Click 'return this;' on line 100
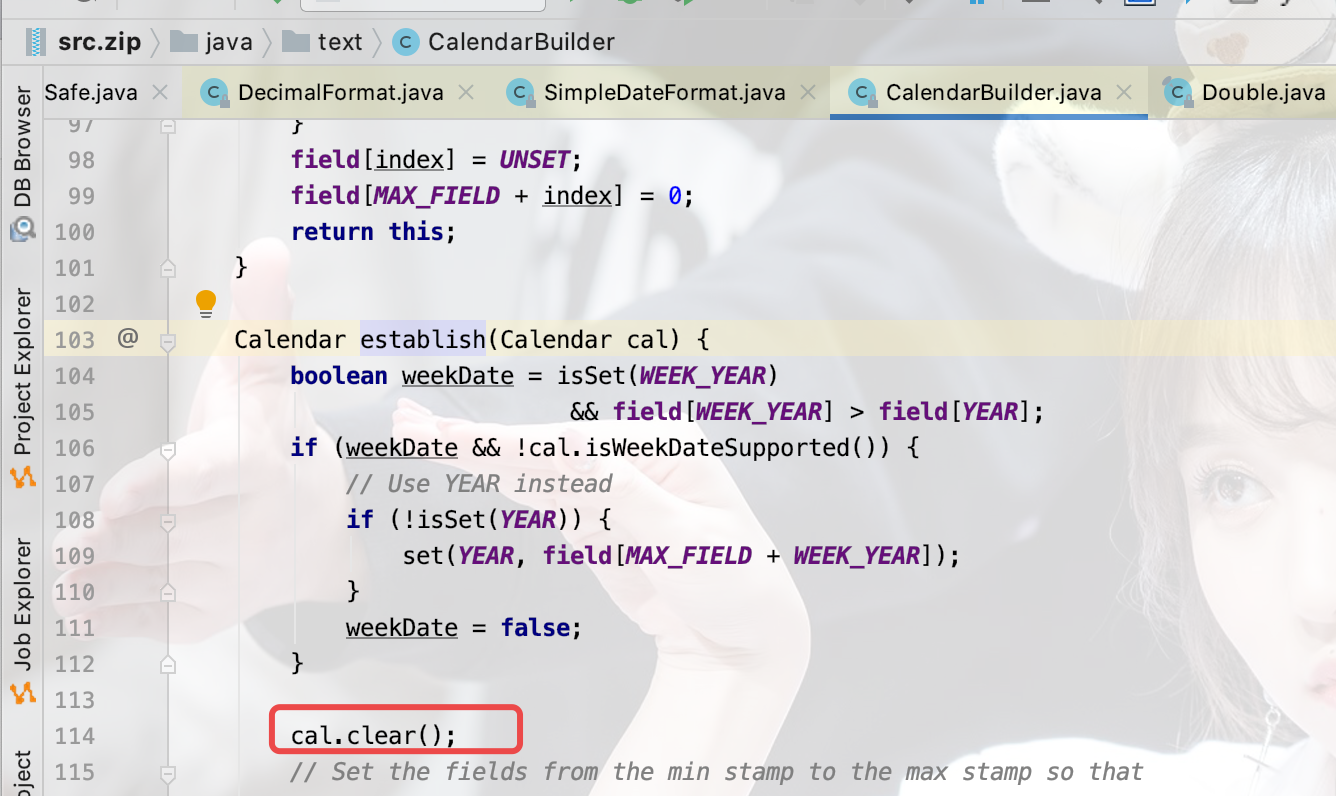Viewport: 1336px width, 796px height. click(373, 232)
